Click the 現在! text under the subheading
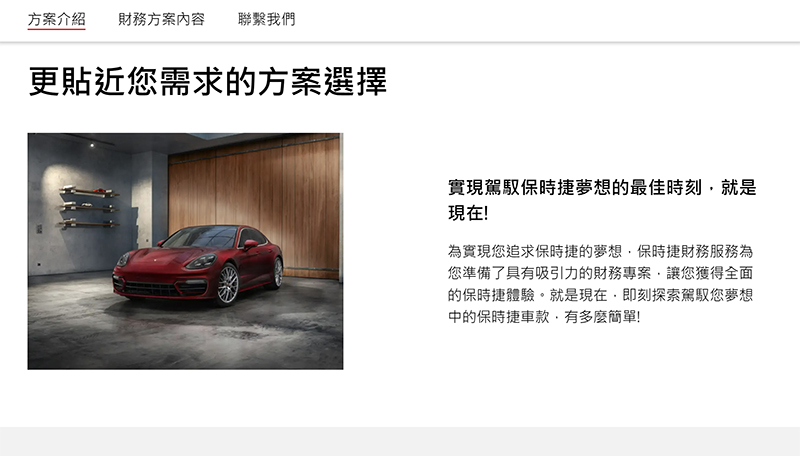 click(468, 213)
